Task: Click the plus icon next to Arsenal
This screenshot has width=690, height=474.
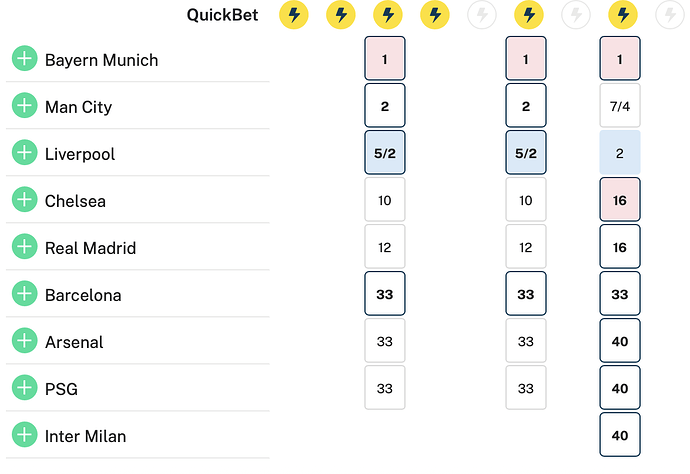Action: pyautogui.click(x=25, y=341)
